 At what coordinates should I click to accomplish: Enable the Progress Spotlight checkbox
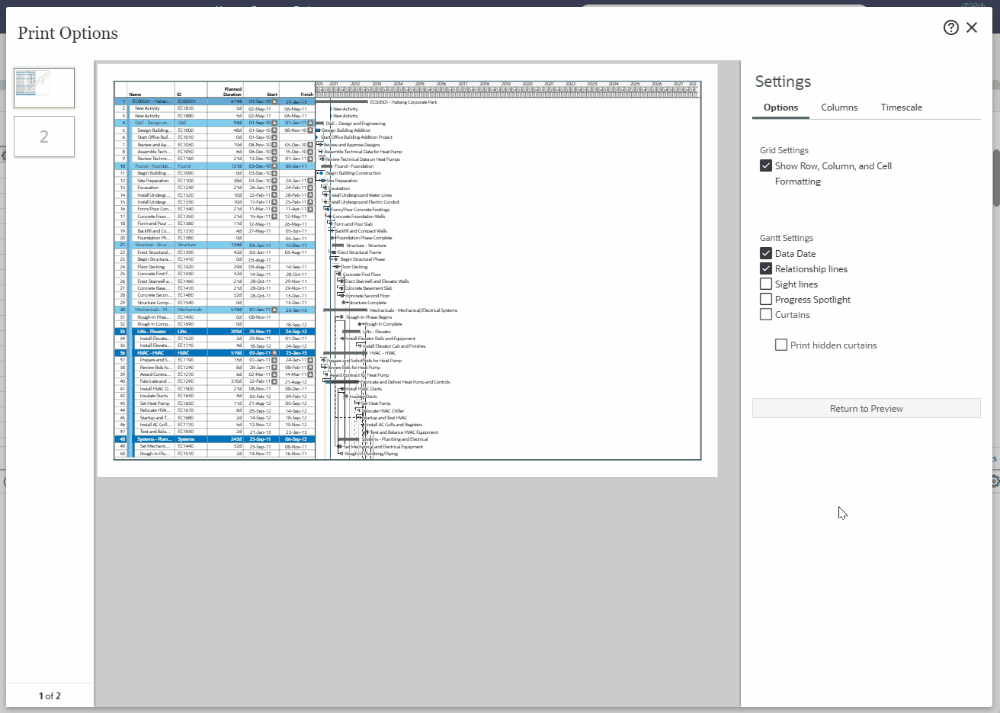pos(766,299)
